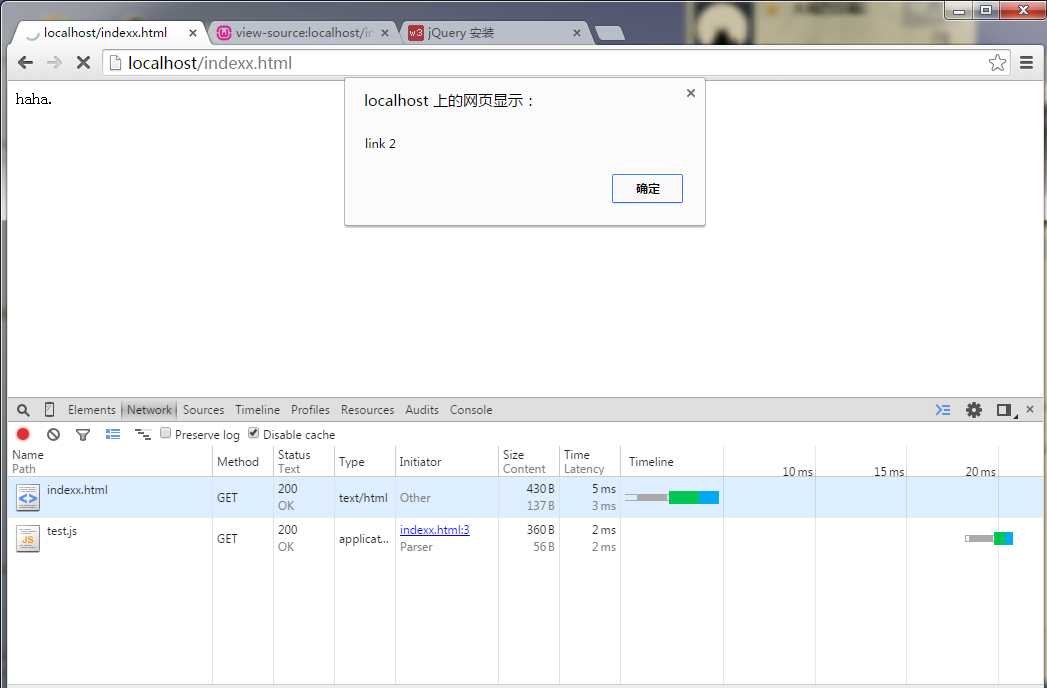Show the console drawer icon
The height and width of the screenshot is (688, 1047).
(x=943, y=409)
